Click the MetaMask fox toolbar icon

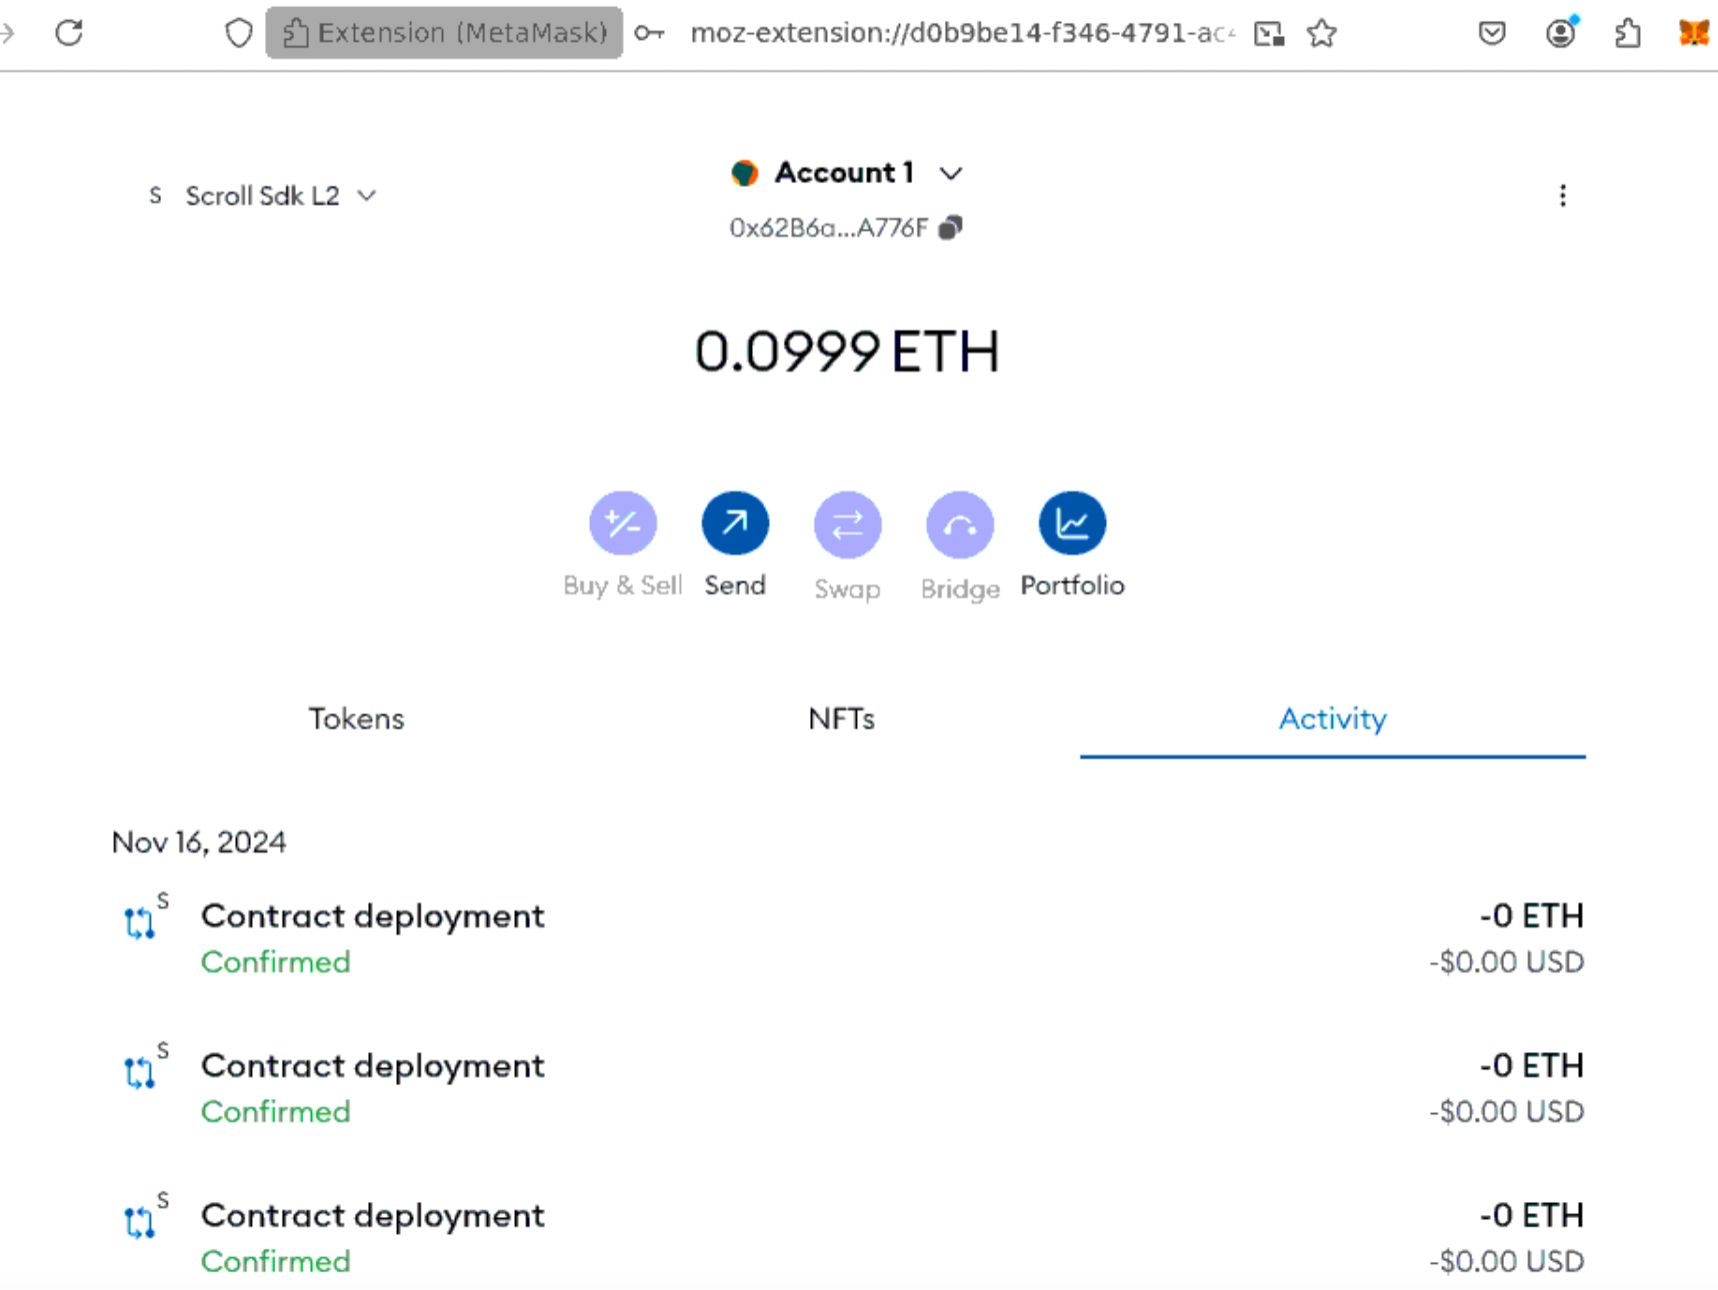click(1694, 33)
